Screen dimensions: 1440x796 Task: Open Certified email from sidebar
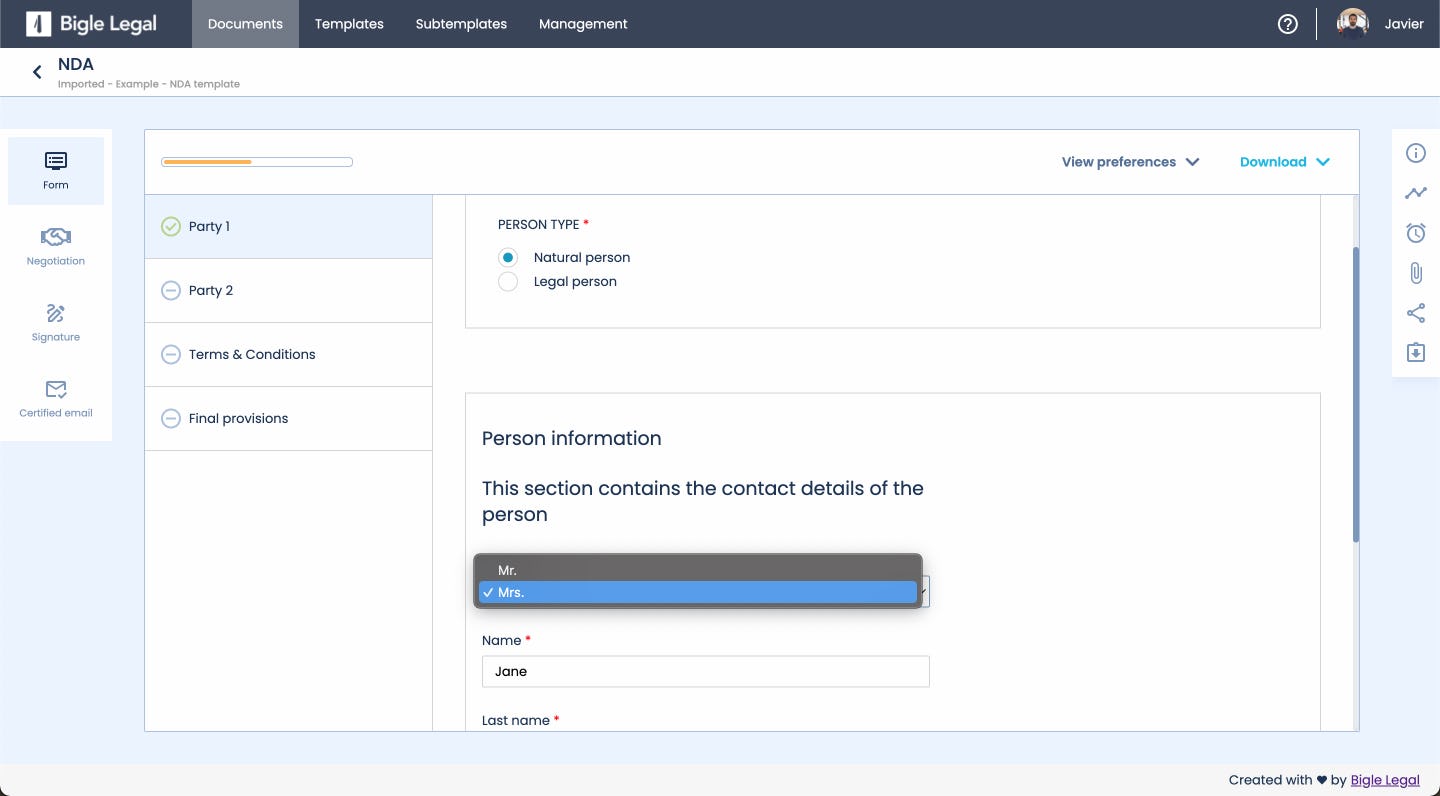click(x=56, y=398)
